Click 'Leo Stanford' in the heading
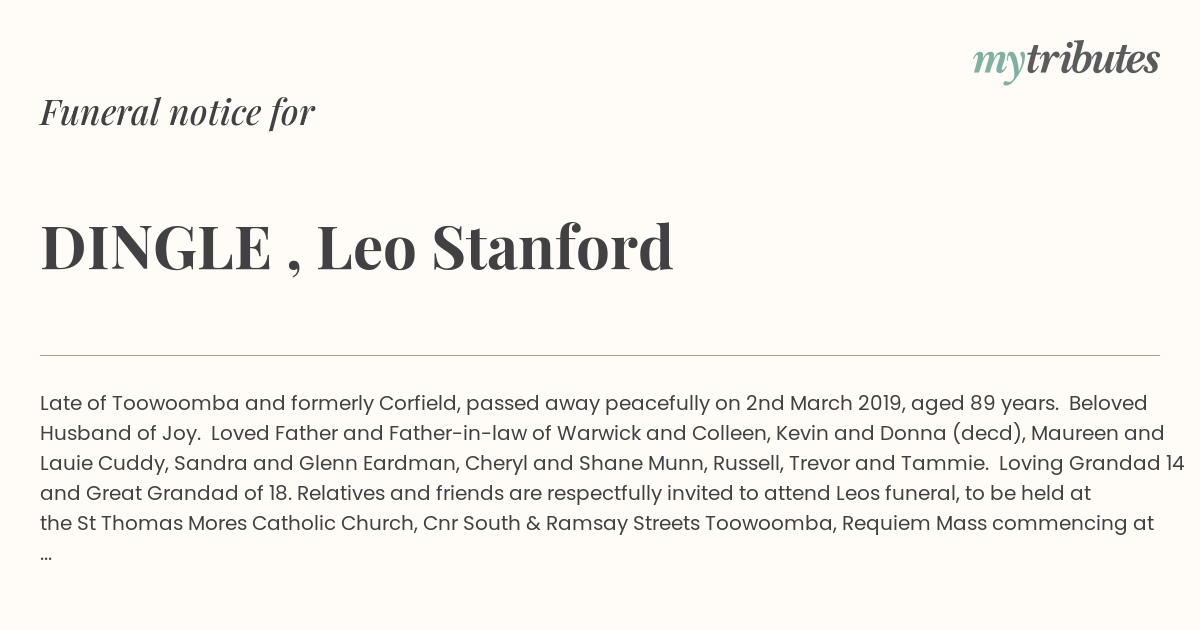1200x630 pixels. pyautogui.click(x=495, y=248)
